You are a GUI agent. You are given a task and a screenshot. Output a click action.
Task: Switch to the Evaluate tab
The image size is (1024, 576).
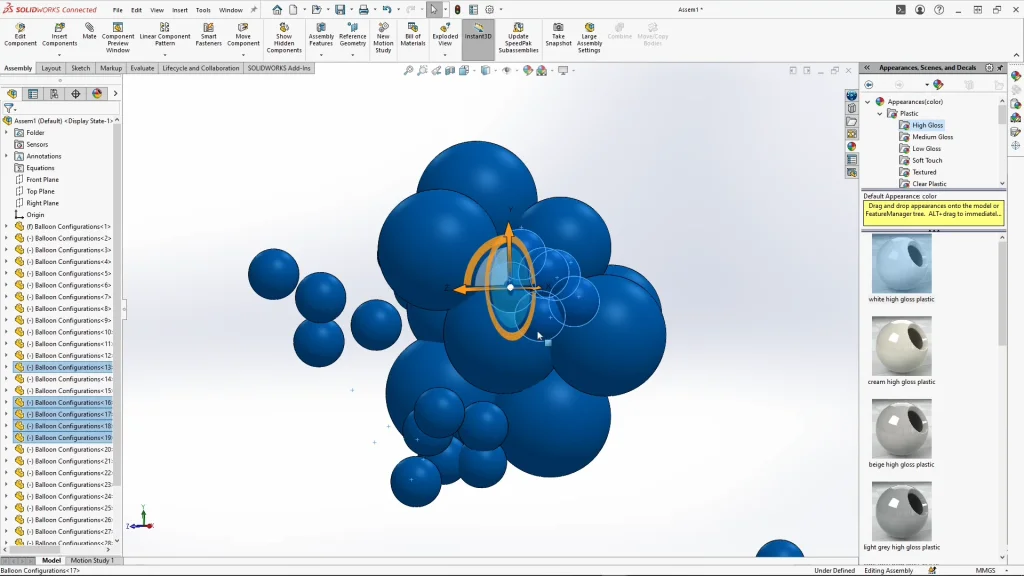[x=142, y=68]
